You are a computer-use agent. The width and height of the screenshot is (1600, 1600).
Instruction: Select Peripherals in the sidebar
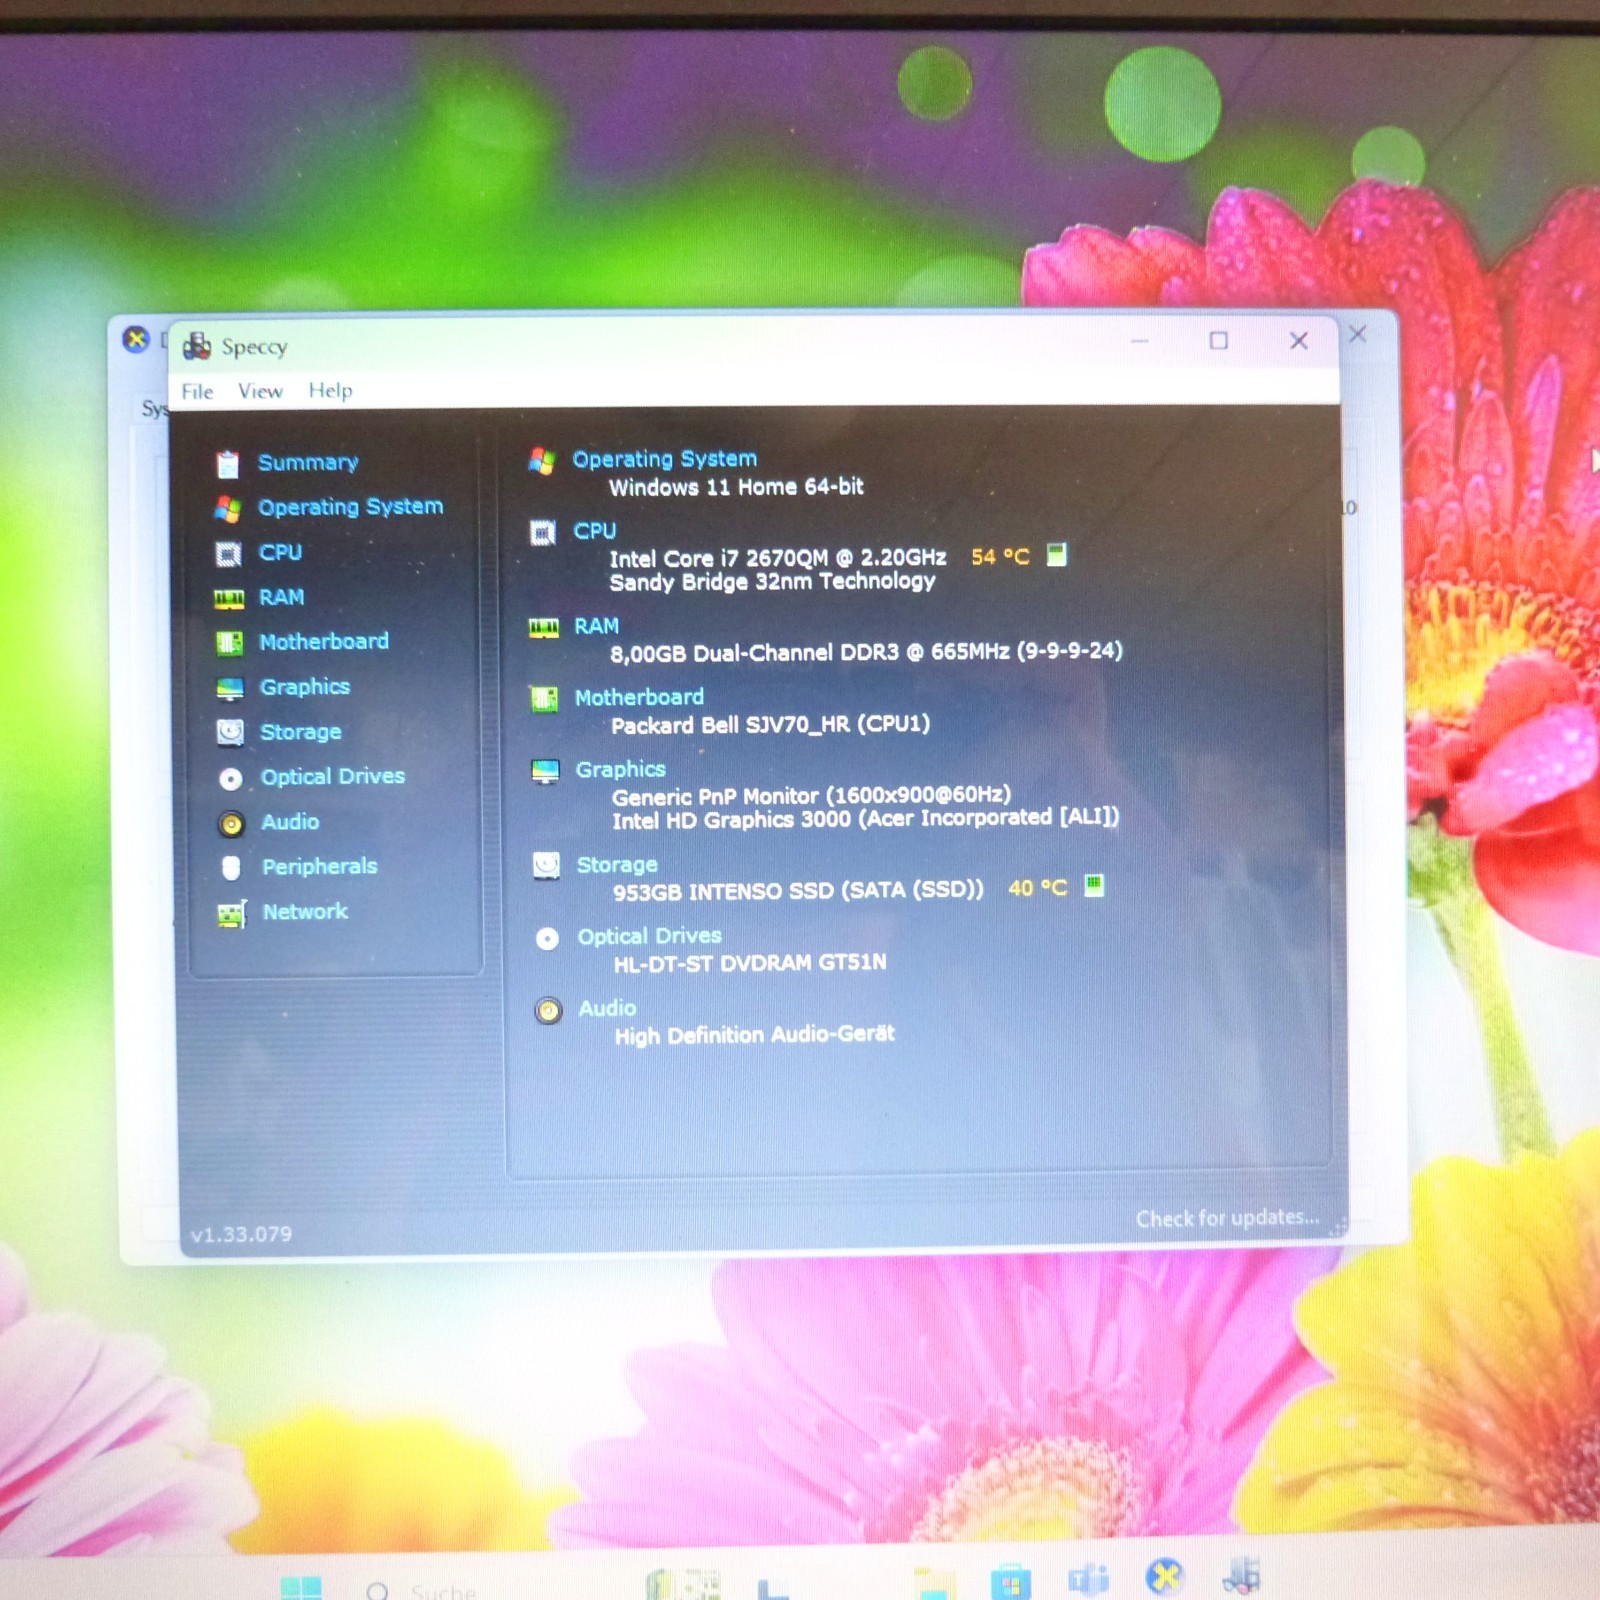pyautogui.click(x=320, y=866)
